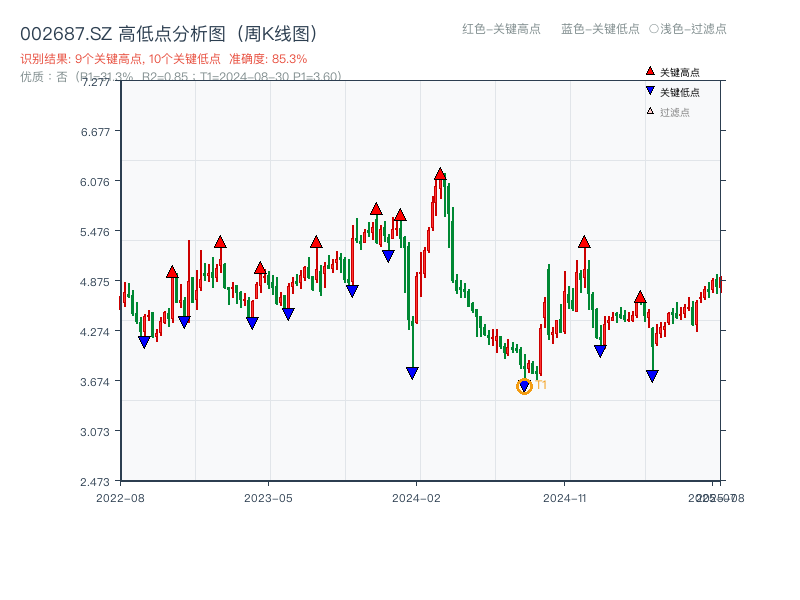Click the gray 优质：否 parameters line

pyautogui.click(x=181, y=77)
